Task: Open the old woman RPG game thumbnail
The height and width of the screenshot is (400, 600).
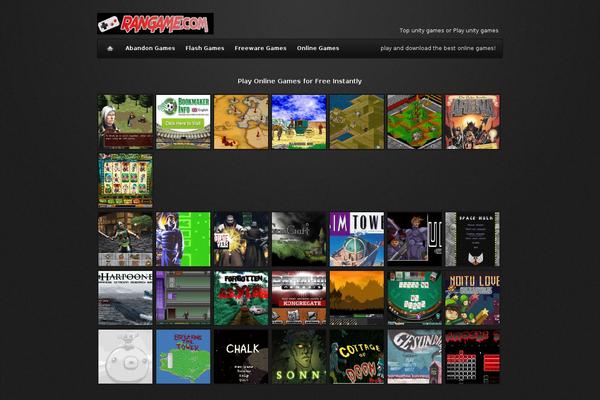Action: pyautogui.click(x=126, y=122)
